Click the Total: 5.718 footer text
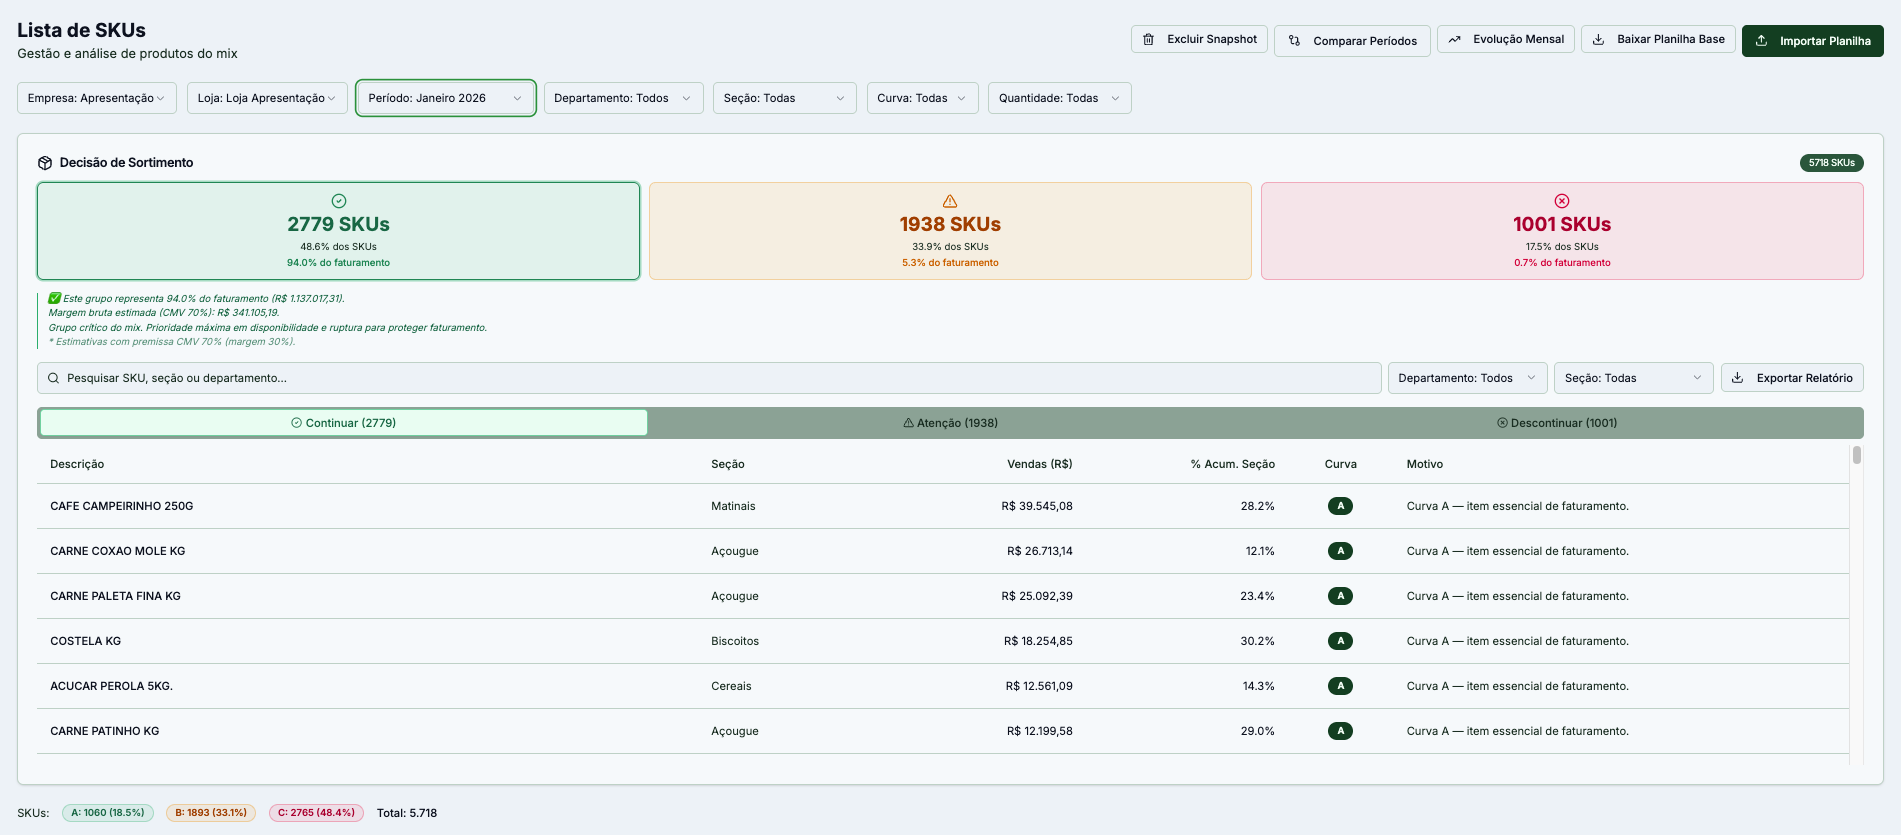This screenshot has width=1901, height=835. pos(407,813)
